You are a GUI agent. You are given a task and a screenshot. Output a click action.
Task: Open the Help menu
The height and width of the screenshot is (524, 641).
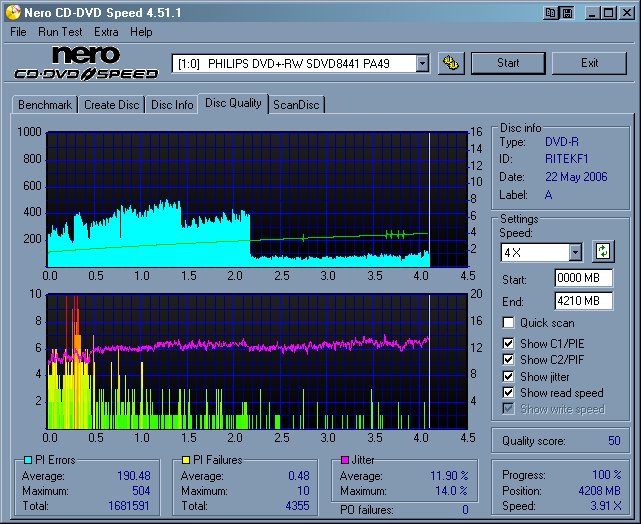tap(141, 32)
